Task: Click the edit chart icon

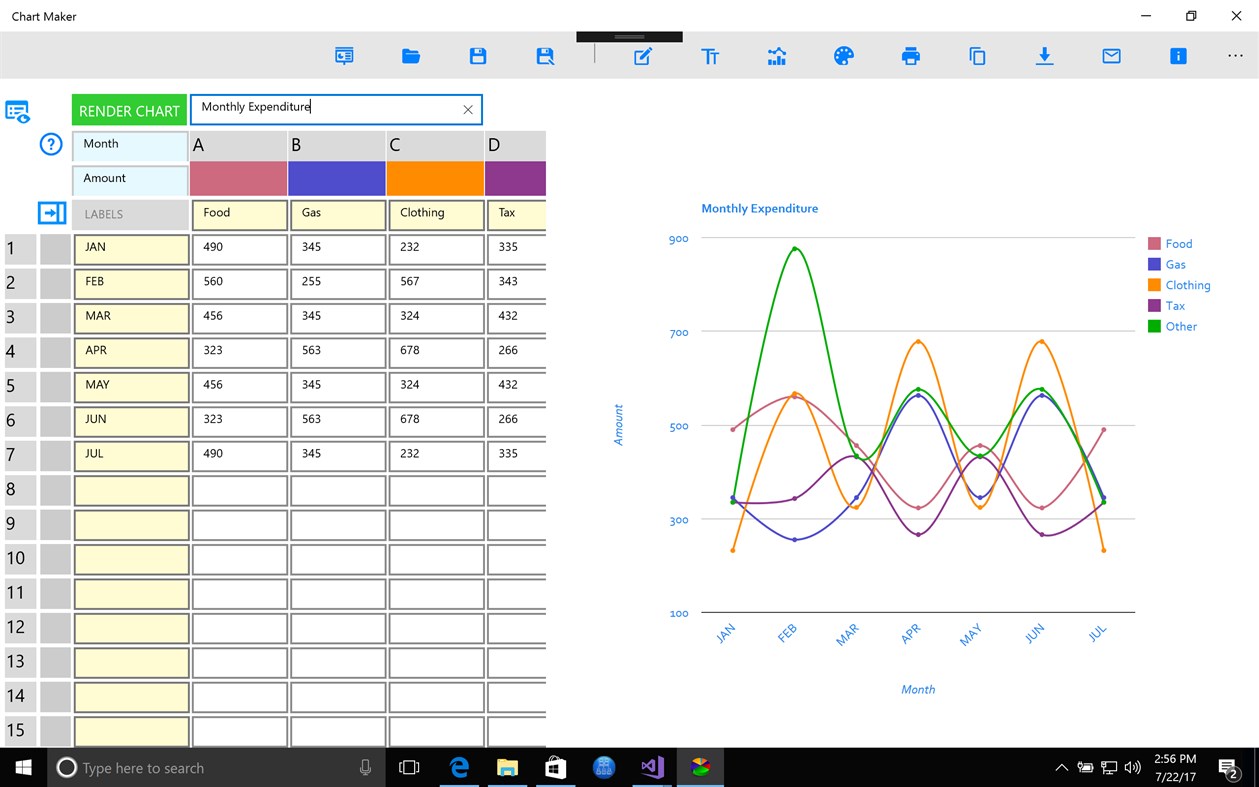Action: (x=643, y=57)
